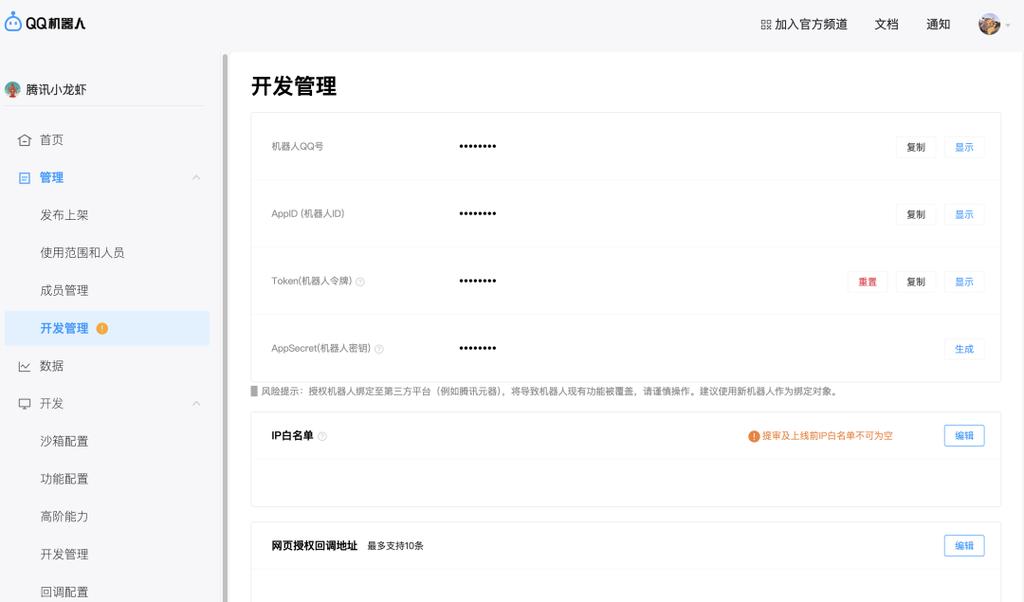
Task: Click the orange alert icon beside sidebar 开发管理
Action: (x=104, y=328)
